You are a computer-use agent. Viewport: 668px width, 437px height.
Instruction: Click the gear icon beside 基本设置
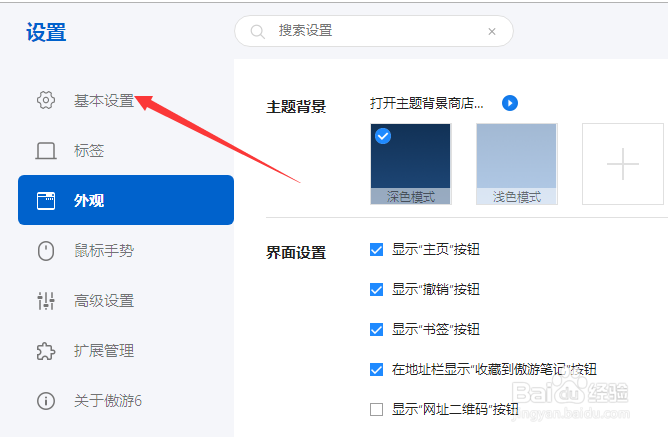[x=45, y=101]
